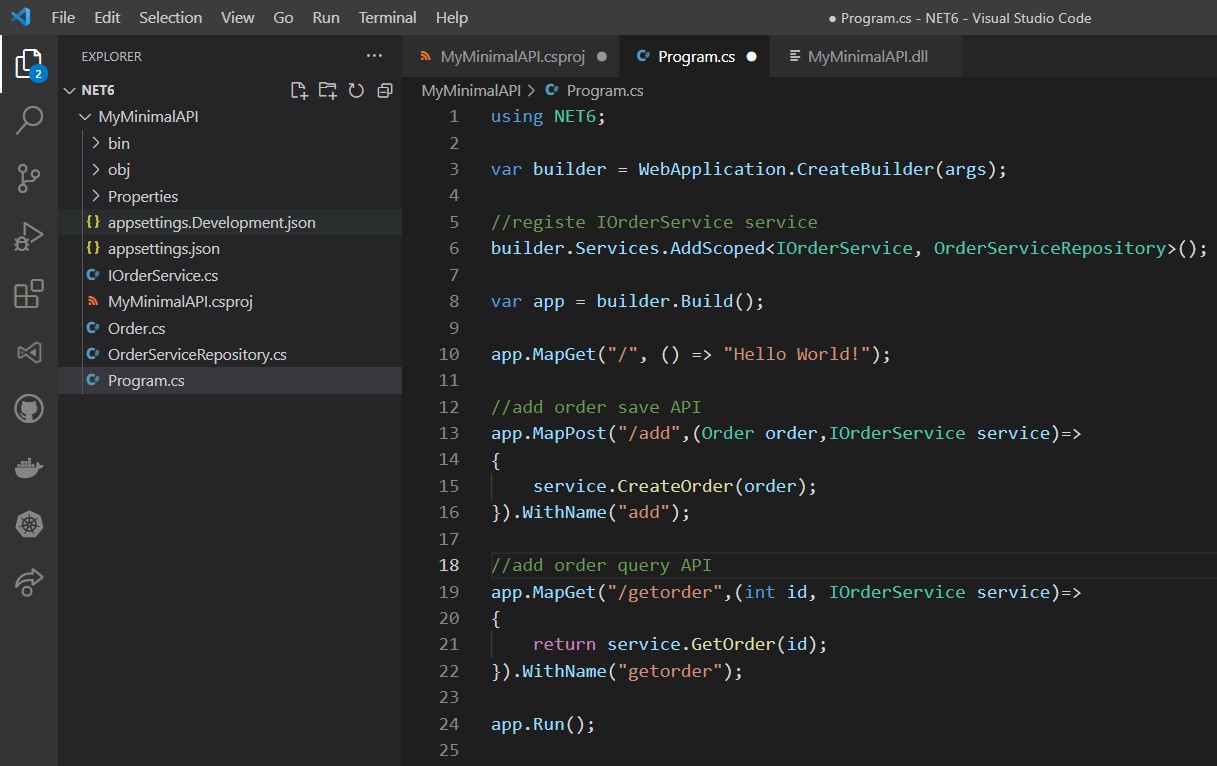This screenshot has width=1217, height=766.
Task: Open Explorer more actions ellipsis
Action: [x=374, y=56]
